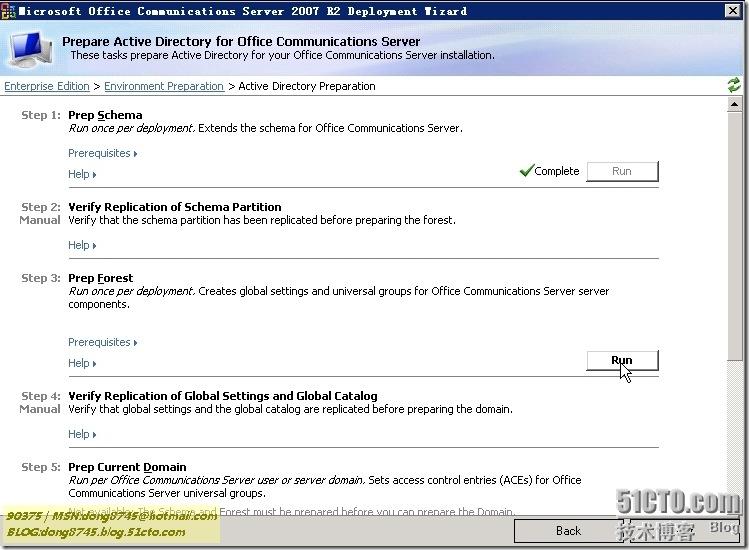Click the wizard title bar app icon

point(8,11)
